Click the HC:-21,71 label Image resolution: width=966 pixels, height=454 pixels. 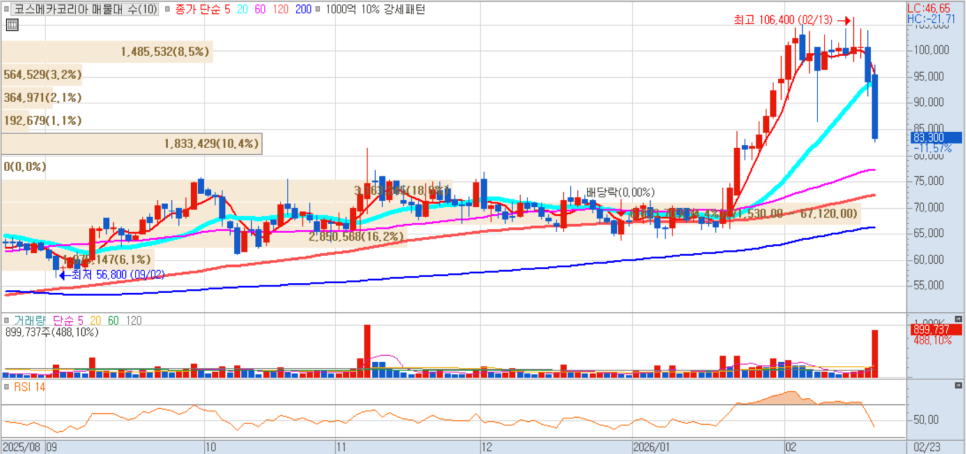930,20
